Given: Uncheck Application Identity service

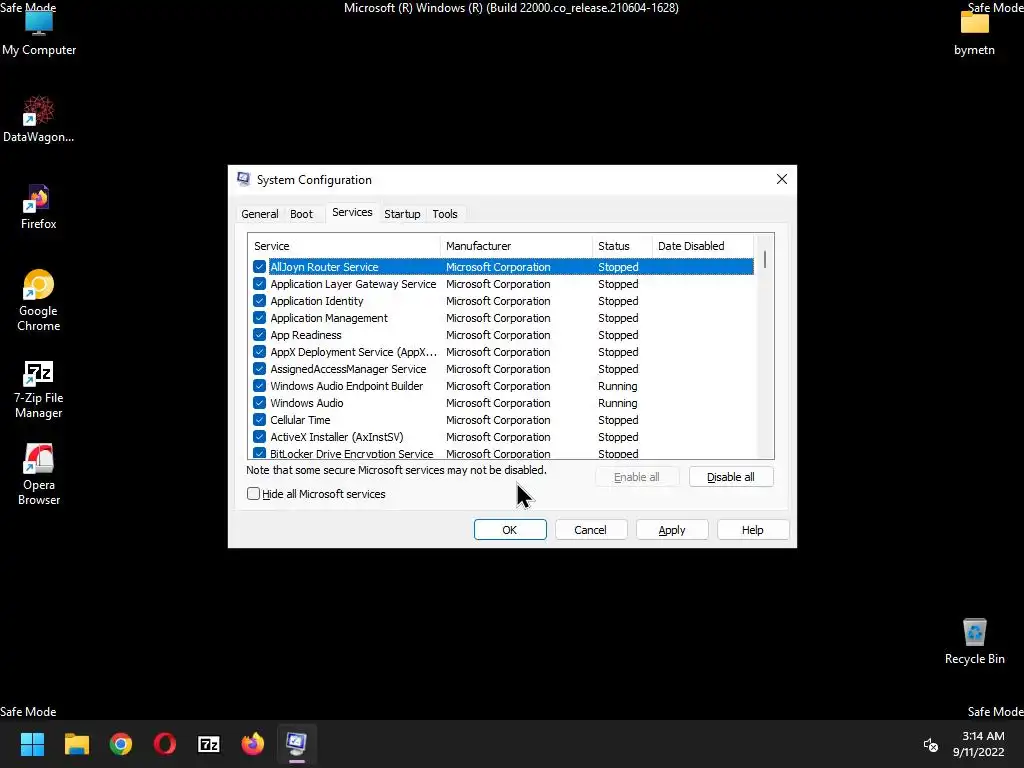Looking at the screenshot, I should pos(259,300).
